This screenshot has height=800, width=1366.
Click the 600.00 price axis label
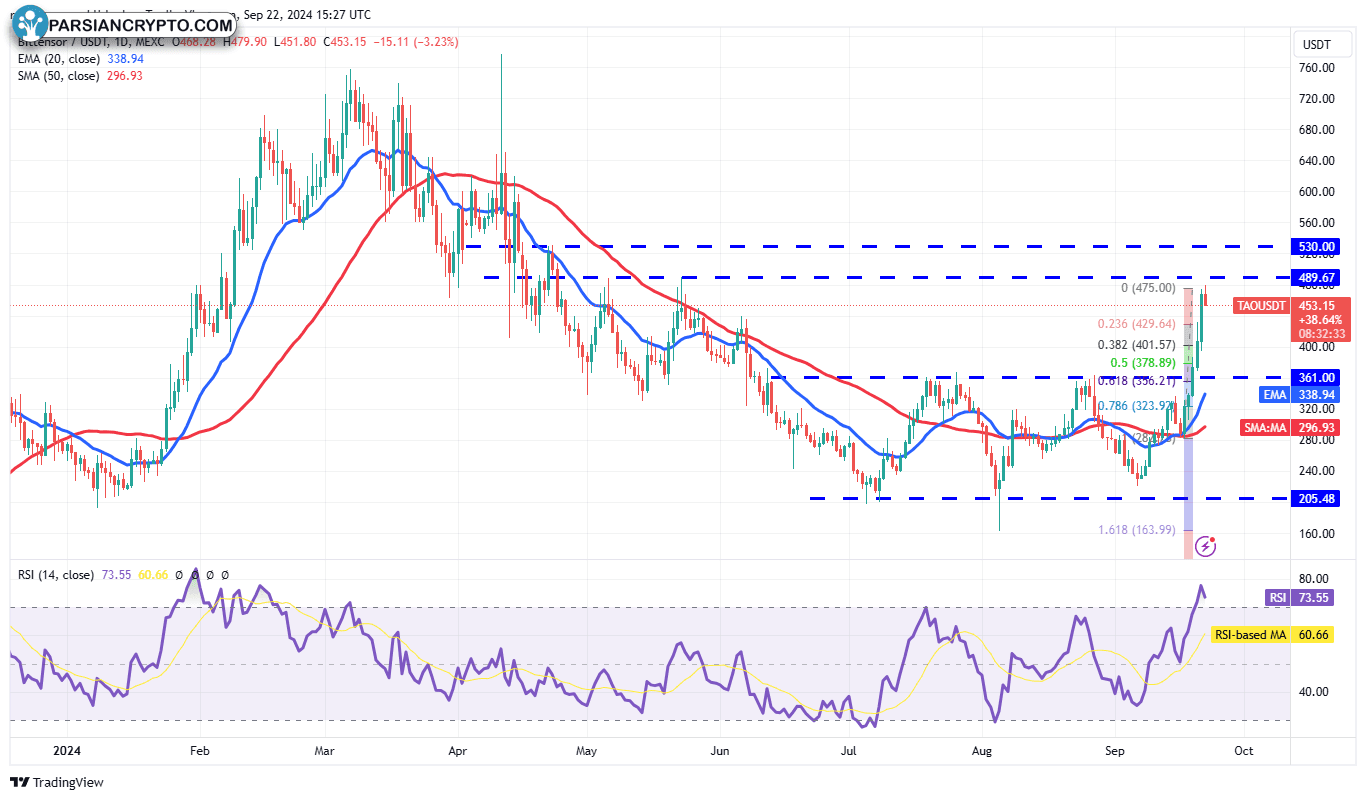(x=1316, y=192)
